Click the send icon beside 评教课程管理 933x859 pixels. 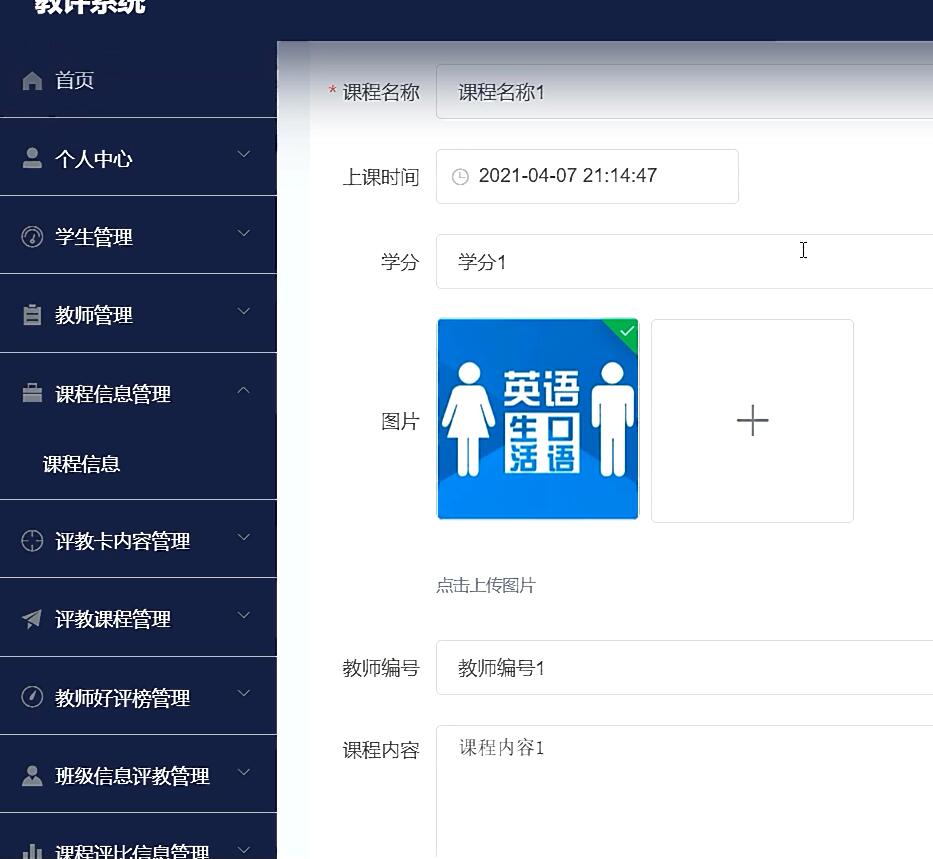[32, 618]
